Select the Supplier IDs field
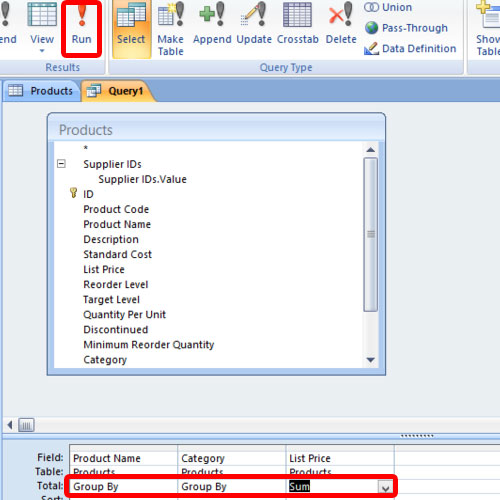Screen dimensions: 500x500 [x=112, y=164]
